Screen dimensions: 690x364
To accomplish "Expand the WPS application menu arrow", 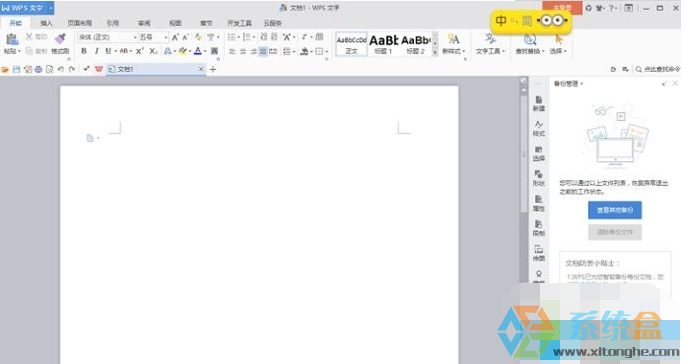I will (51, 8).
